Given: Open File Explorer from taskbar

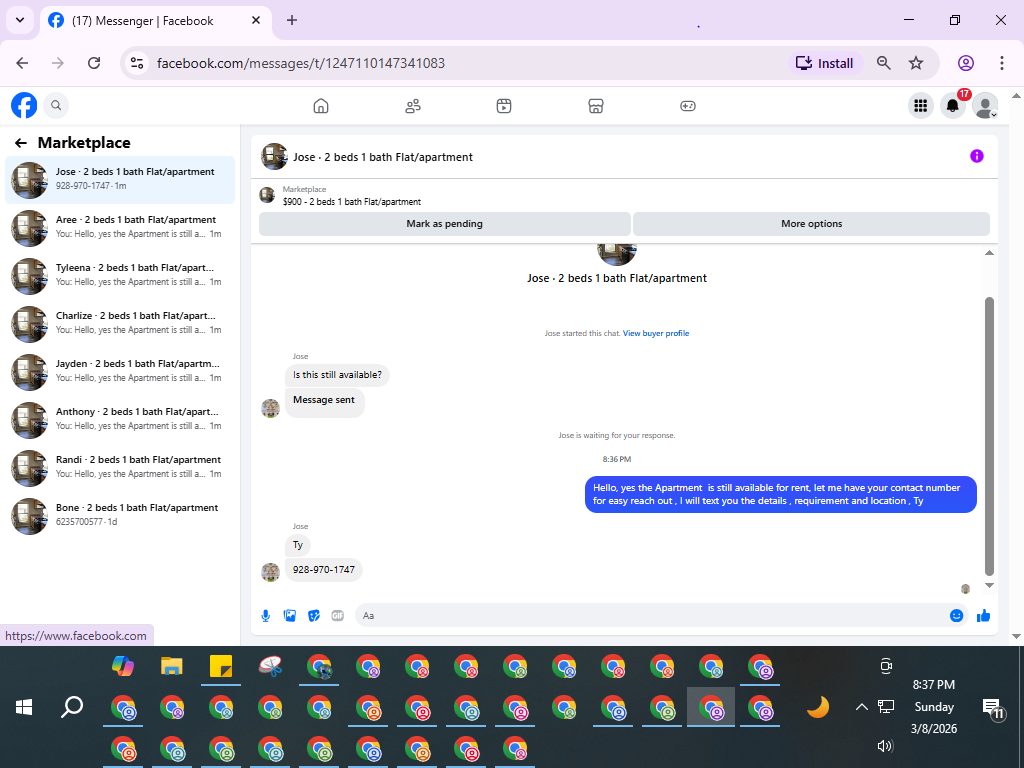Looking at the screenshot, I should (172, 666).
